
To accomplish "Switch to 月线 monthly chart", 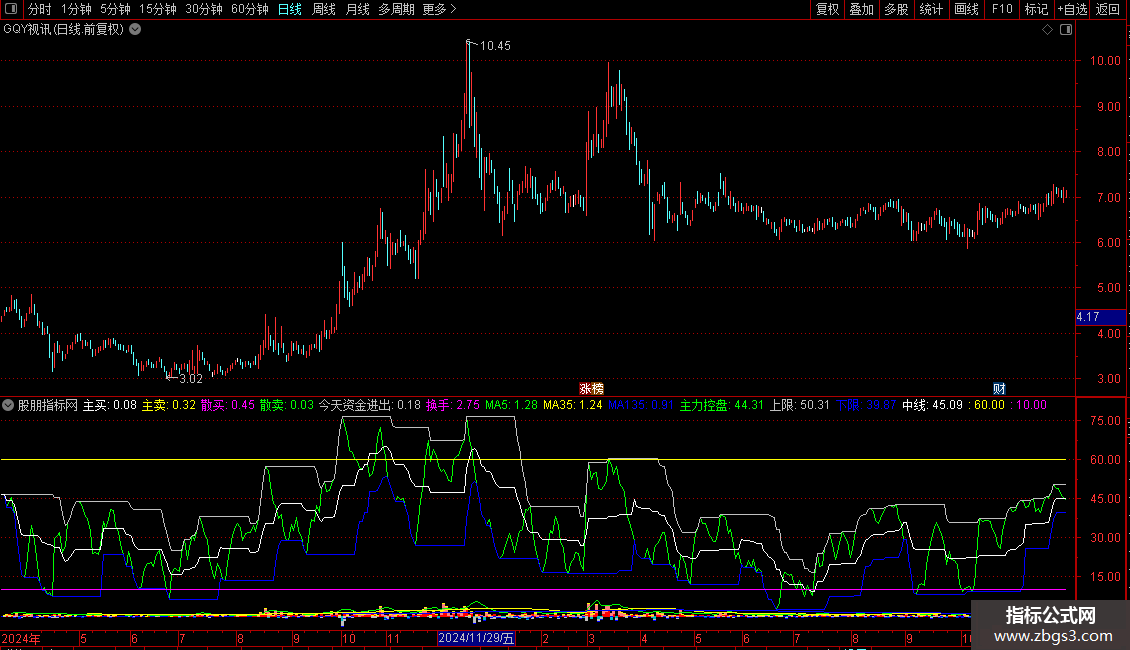I will point(357,9).
